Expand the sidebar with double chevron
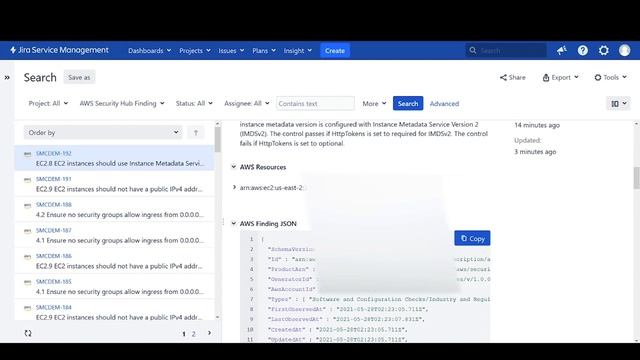Image resolution: width=640 pixels, height=360 pixels. pos(7,77)
